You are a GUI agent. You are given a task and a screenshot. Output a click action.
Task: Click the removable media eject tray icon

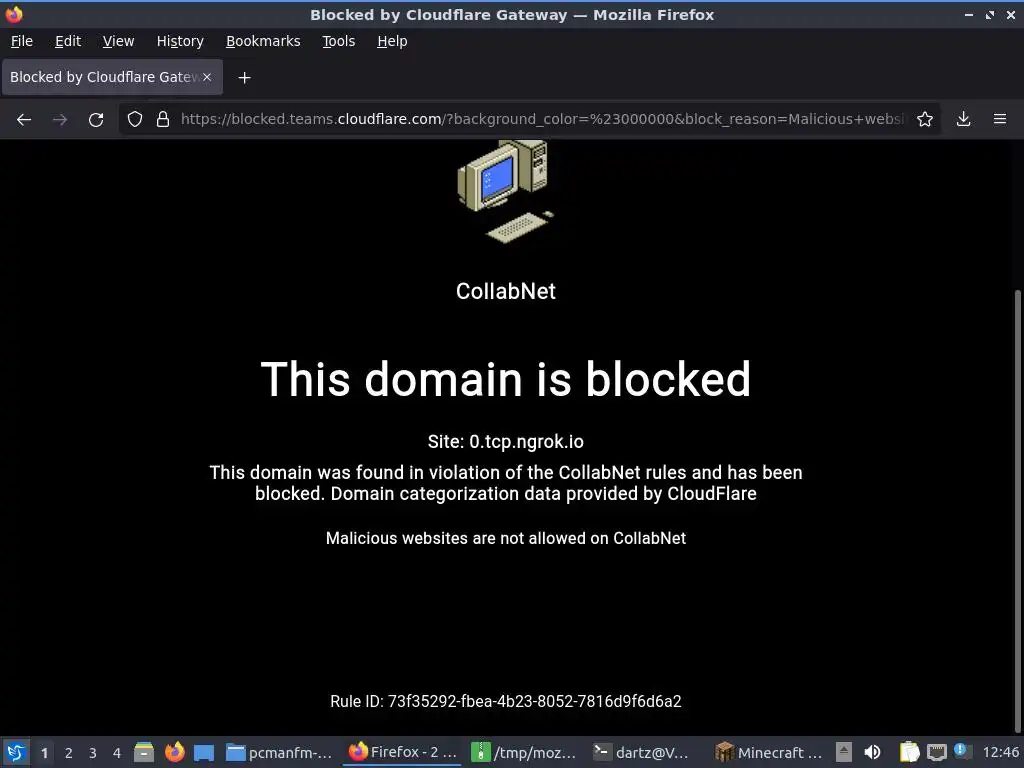tap(844, 752)
